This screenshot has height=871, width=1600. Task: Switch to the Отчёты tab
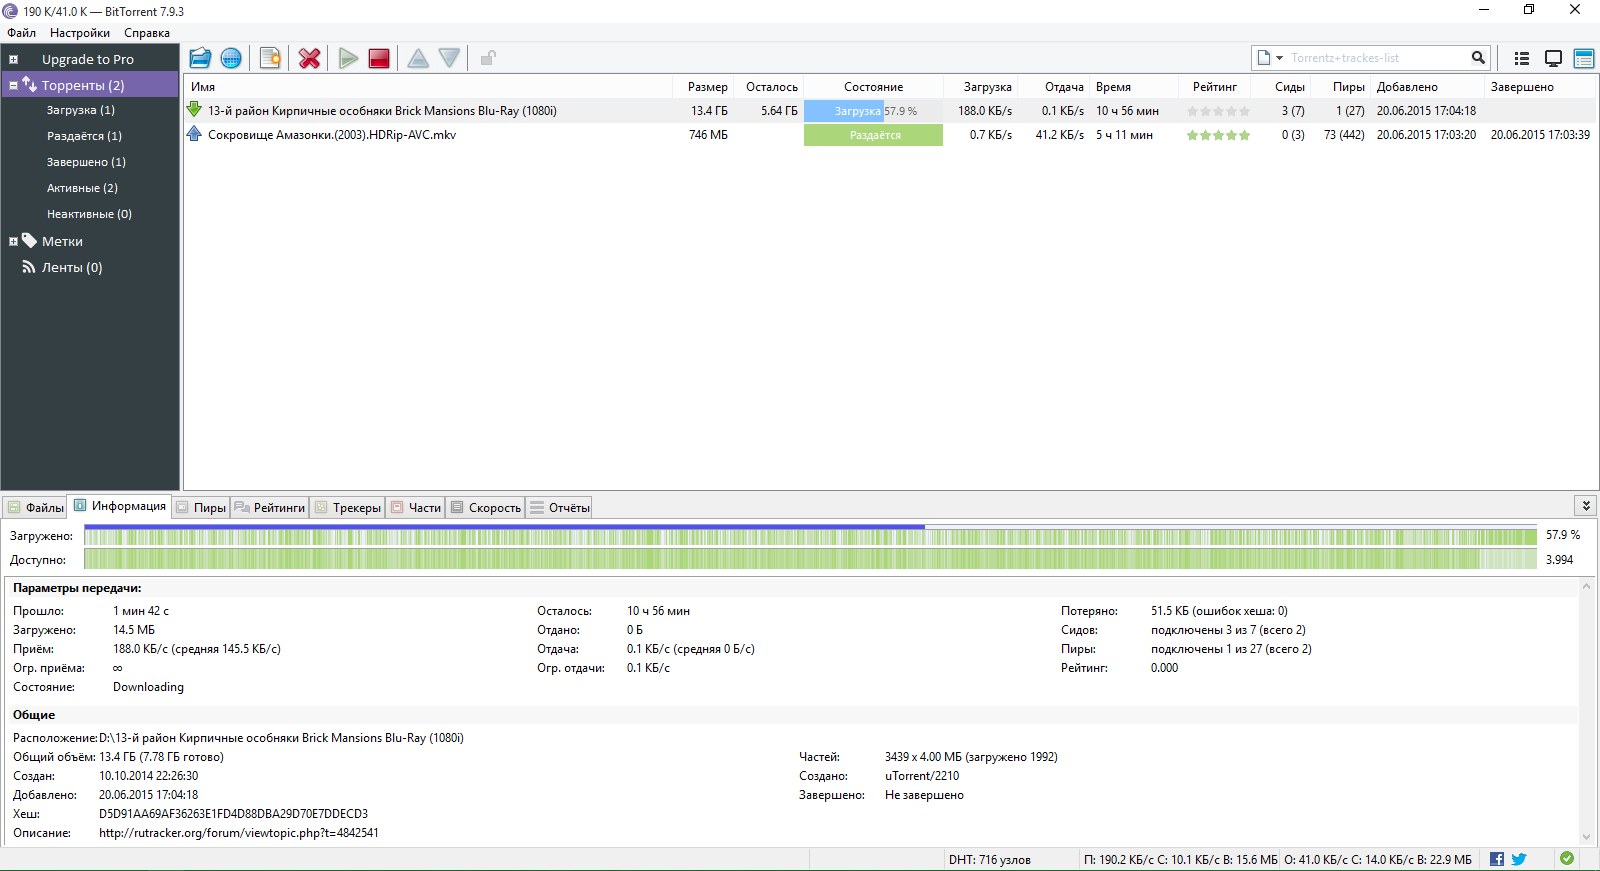(x=560, y=508)
